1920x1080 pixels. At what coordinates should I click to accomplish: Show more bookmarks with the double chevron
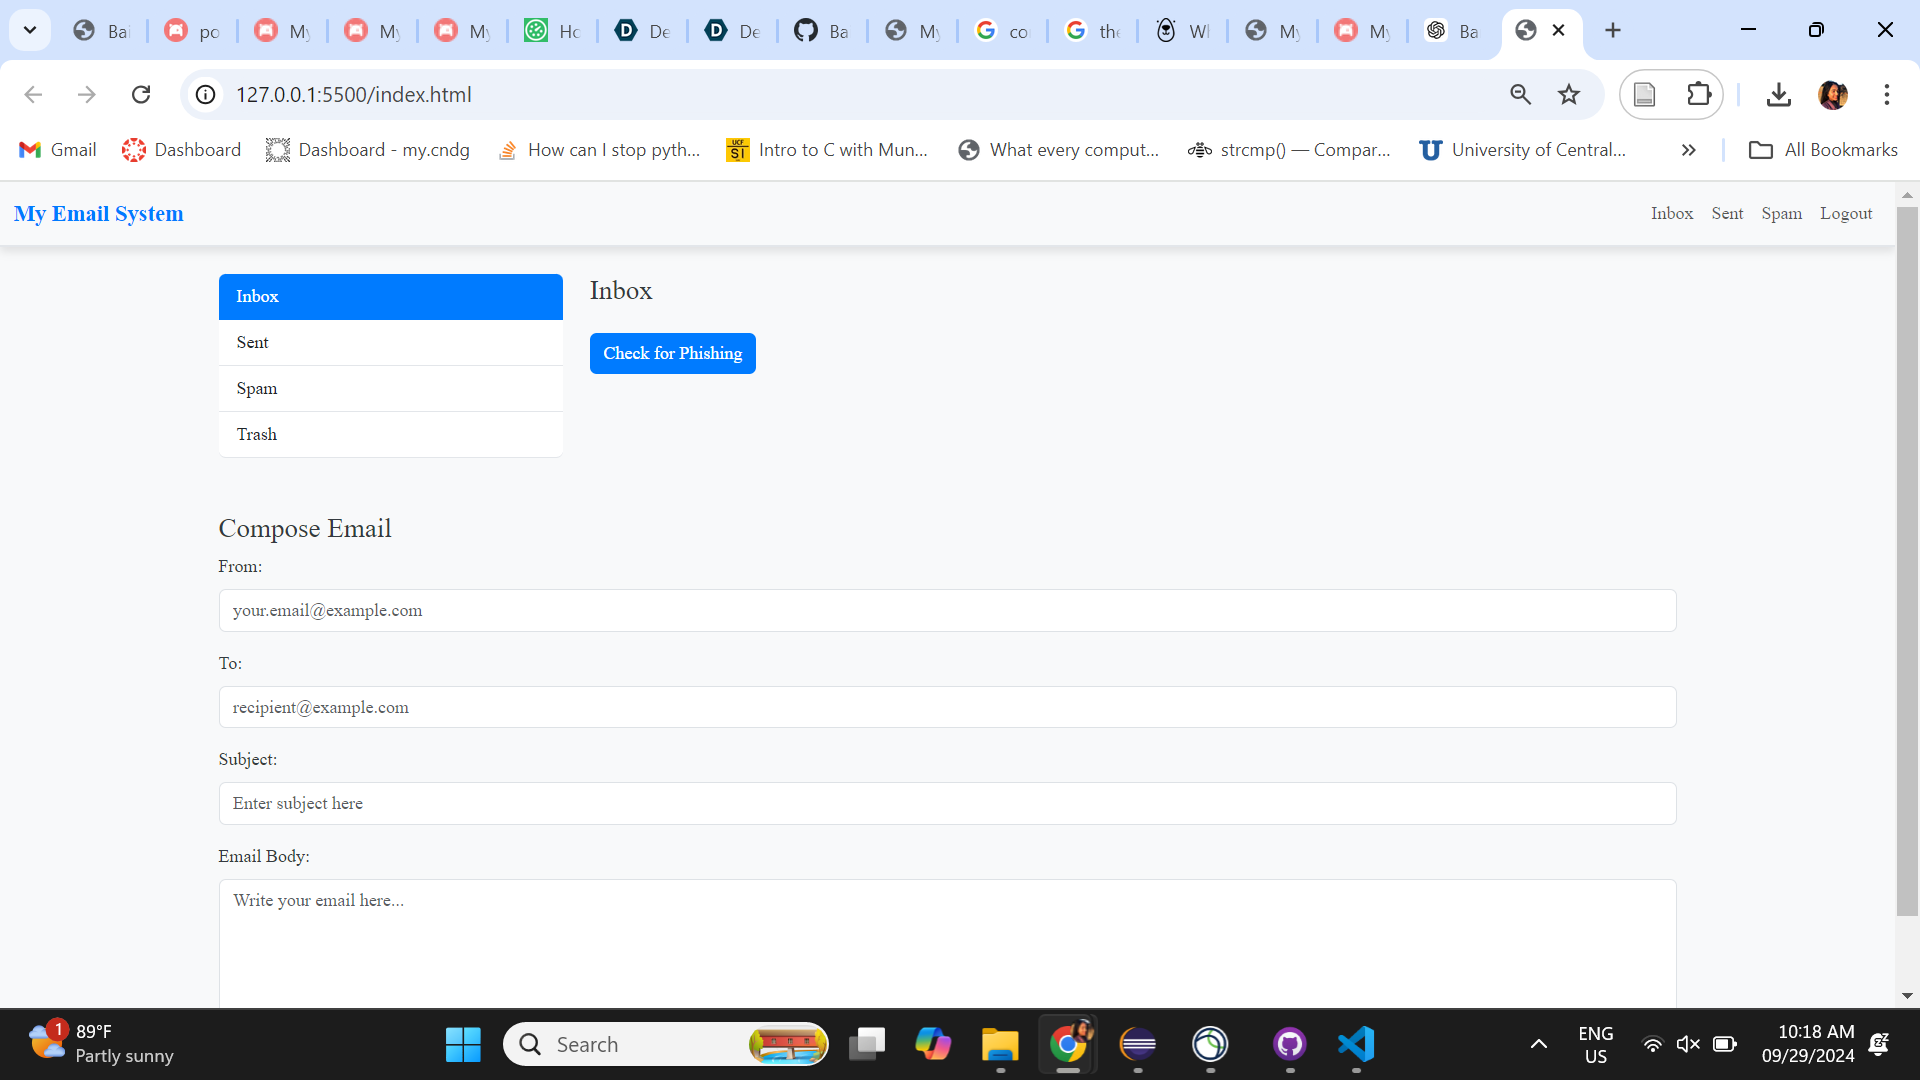pyautogui.click(x=1688, y=150)
